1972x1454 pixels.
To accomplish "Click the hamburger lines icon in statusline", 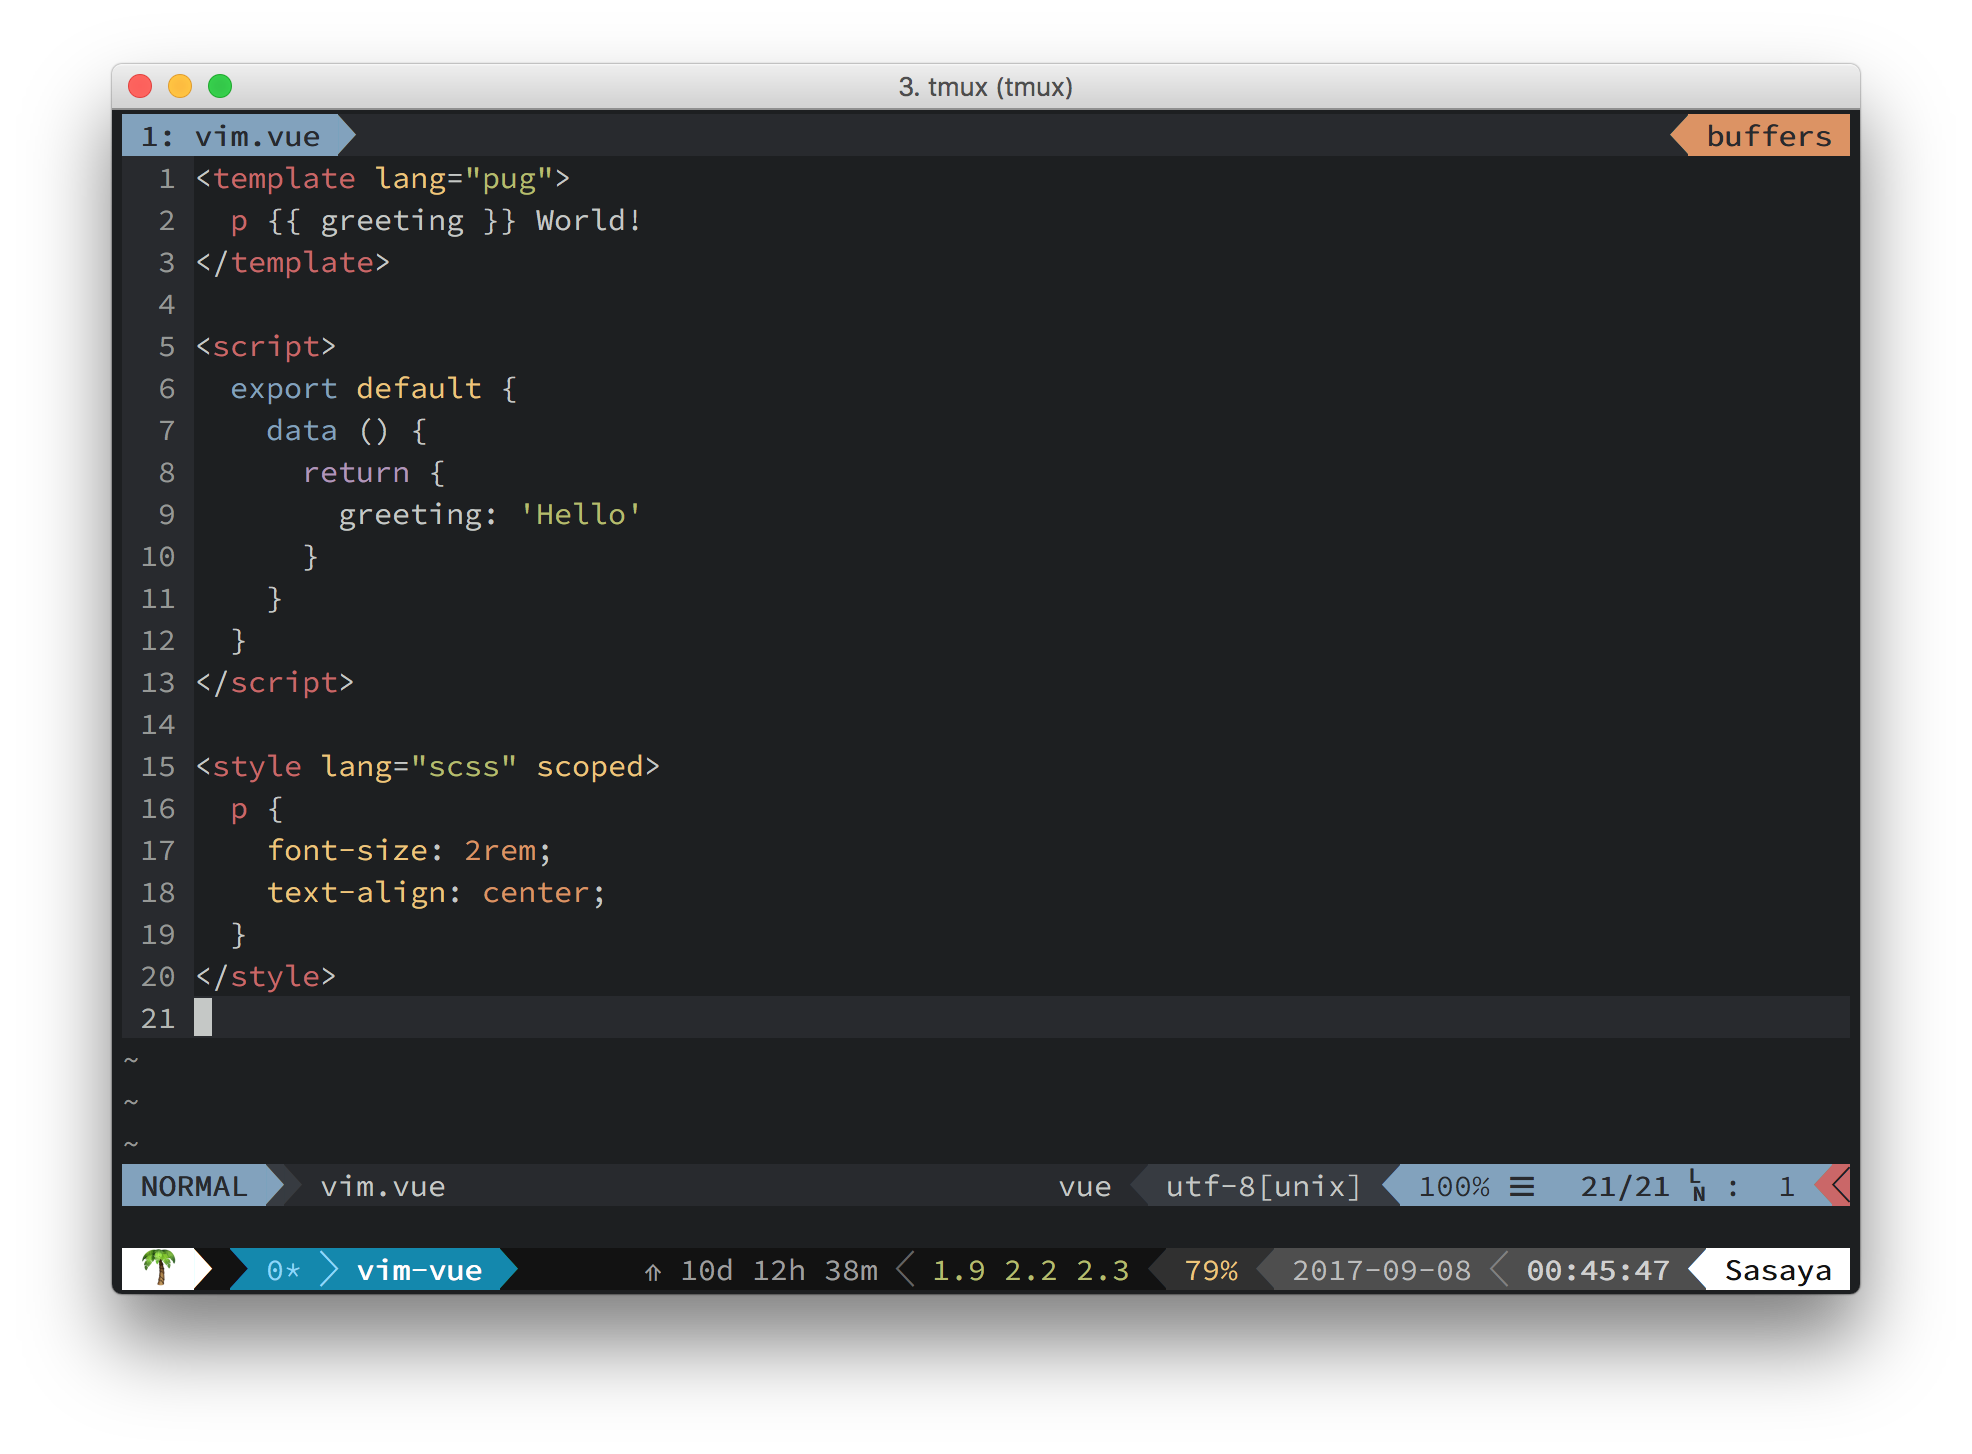I will pos(1521,1187).
